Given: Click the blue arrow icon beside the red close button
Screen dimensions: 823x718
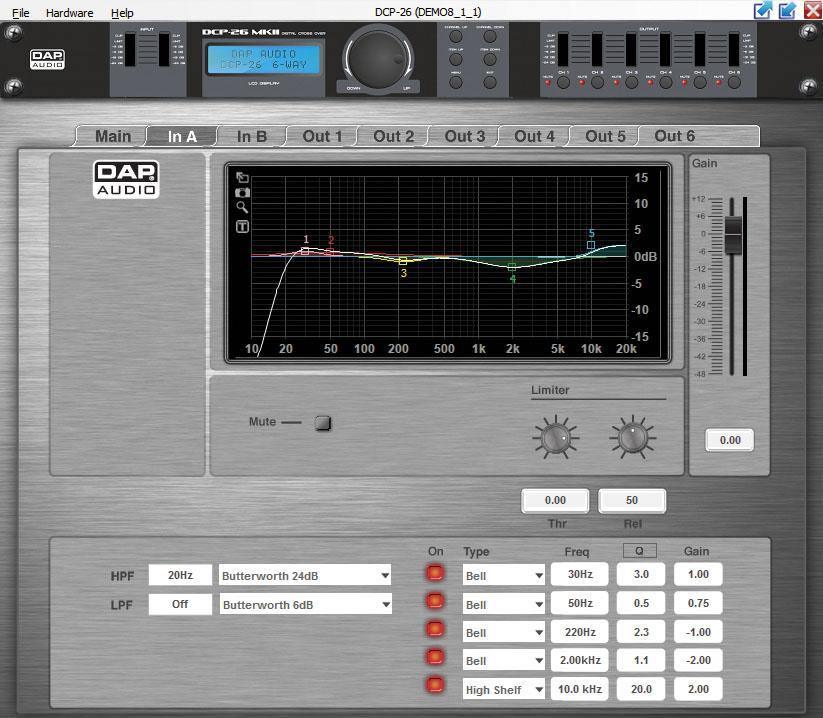Looking at the screenshot, I should click(787, 10).
